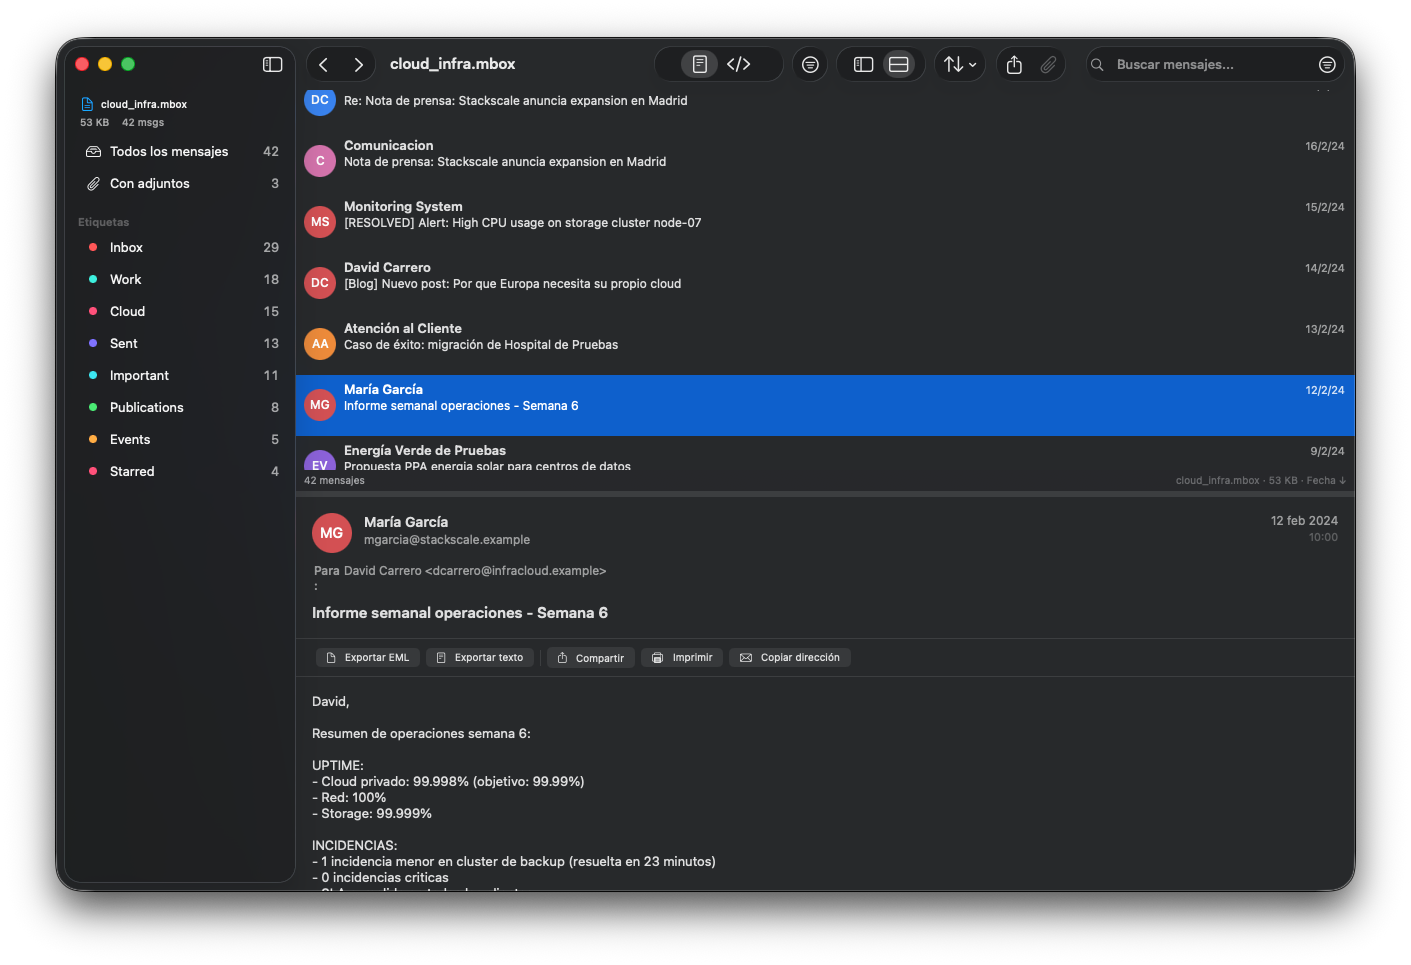Open the share icon in the toolbar
This screenshot has width=1411, height=965.
click(x=1013, y=63)
